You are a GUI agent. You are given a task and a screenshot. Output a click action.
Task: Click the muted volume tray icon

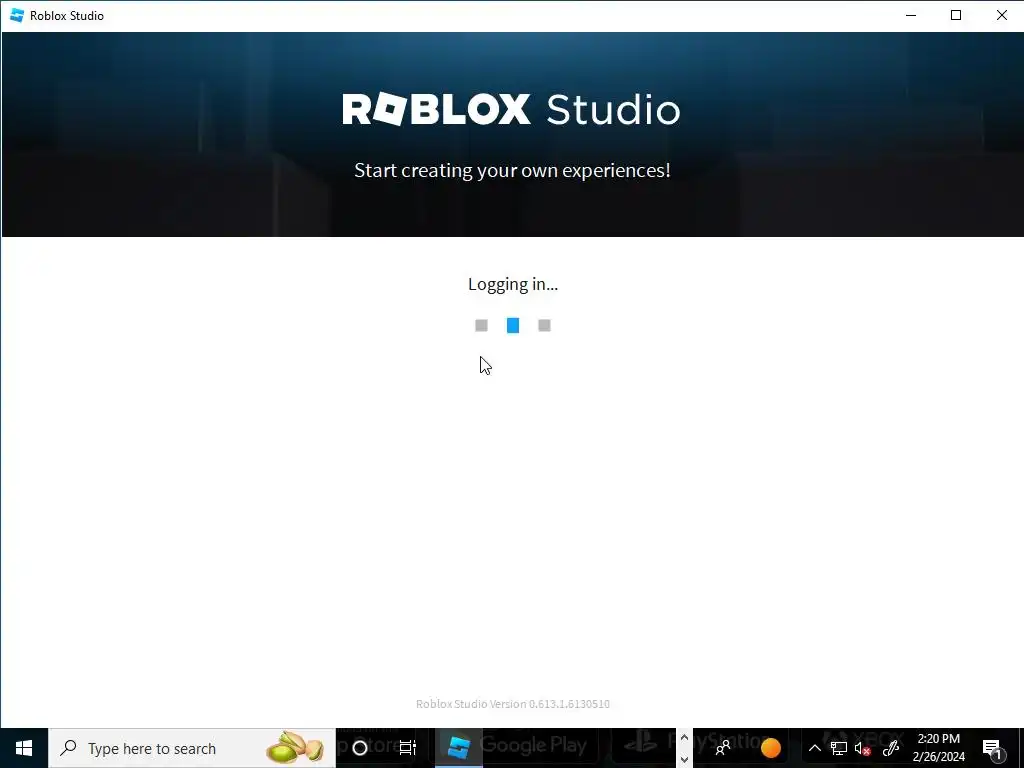(863, 748)
